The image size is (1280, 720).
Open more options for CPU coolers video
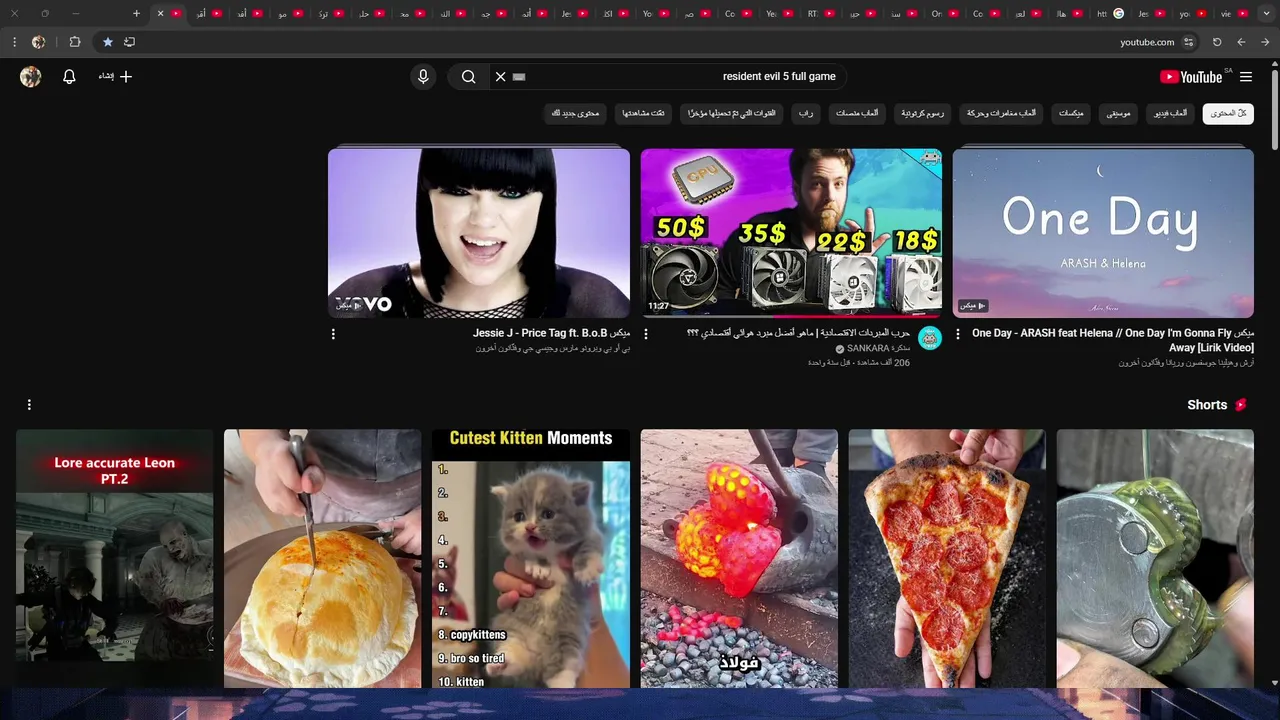(x=646, y=334)
